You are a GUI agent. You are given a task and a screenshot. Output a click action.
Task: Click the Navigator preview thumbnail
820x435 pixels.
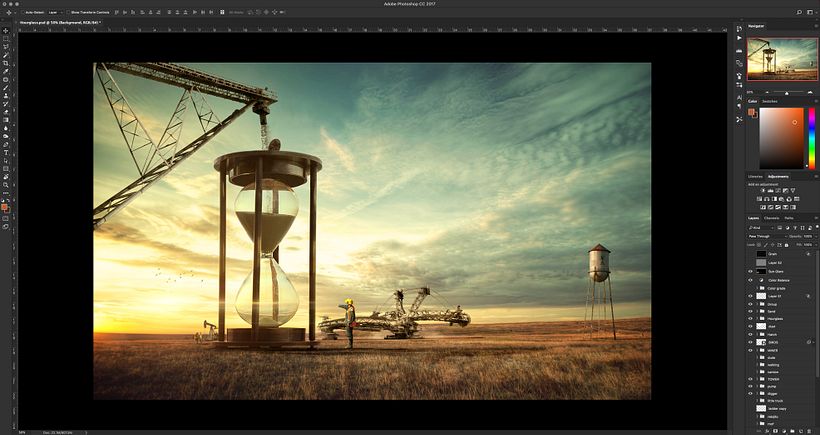pos(782,59)
